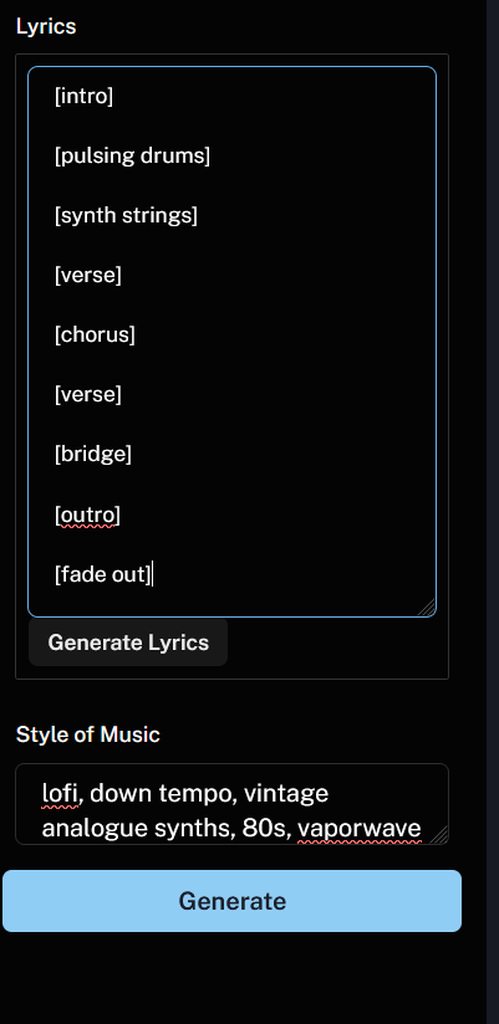Click the [pulsing drums] lyrics line
The height and width of the screenshot is (1024, 499).
pyautogui.click(x=133, y=156)
